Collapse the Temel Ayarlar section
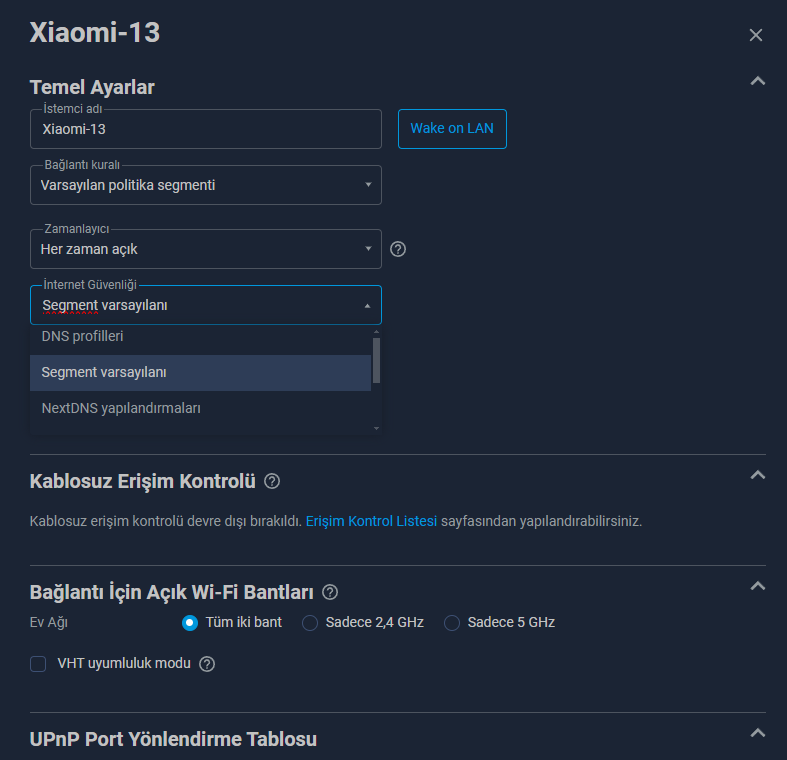 [757, 81]
